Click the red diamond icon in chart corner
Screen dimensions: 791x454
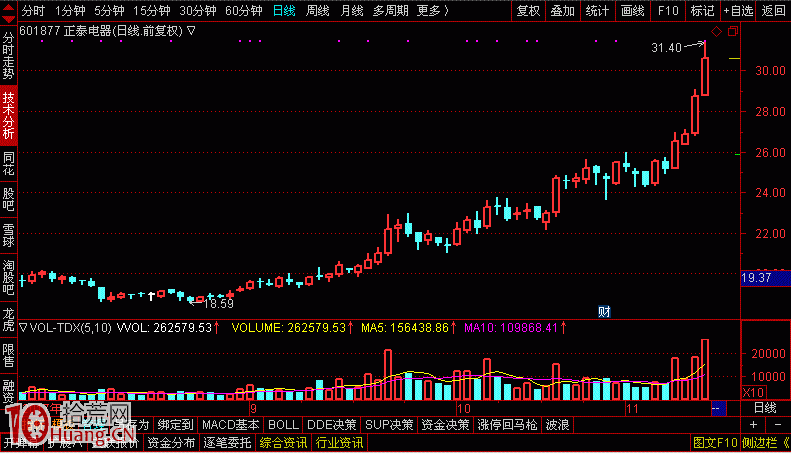(716, 32)
